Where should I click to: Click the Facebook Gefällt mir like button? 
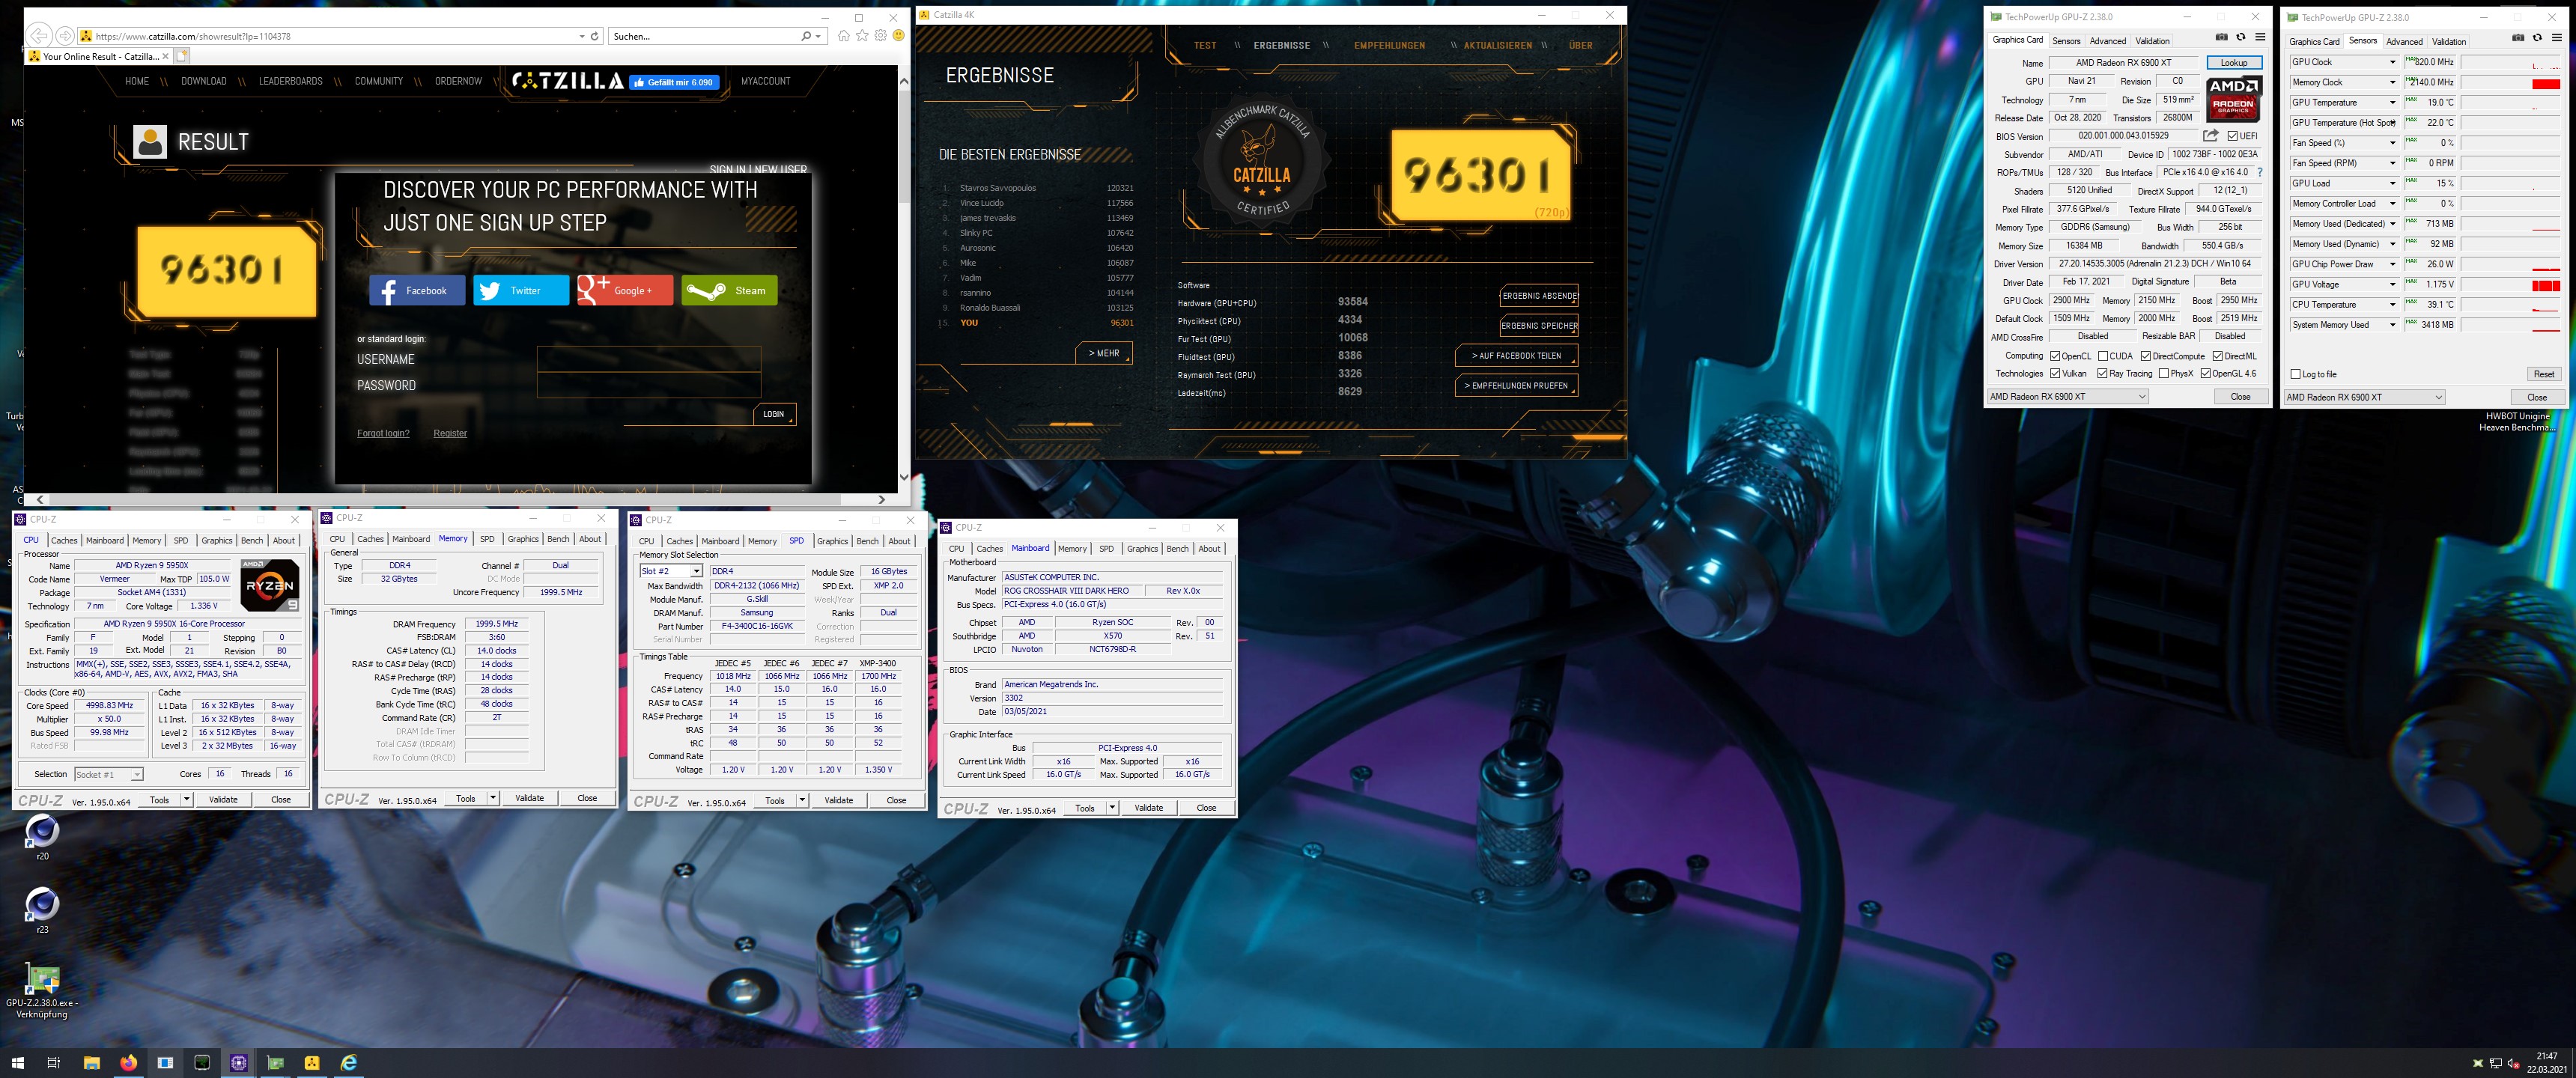(x=674, y=82)
